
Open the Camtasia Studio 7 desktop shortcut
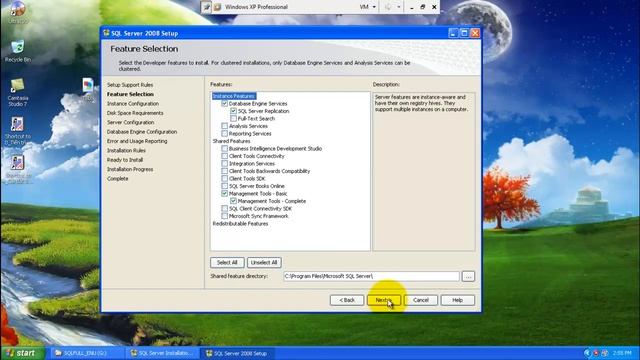click(x=18, y=93)
